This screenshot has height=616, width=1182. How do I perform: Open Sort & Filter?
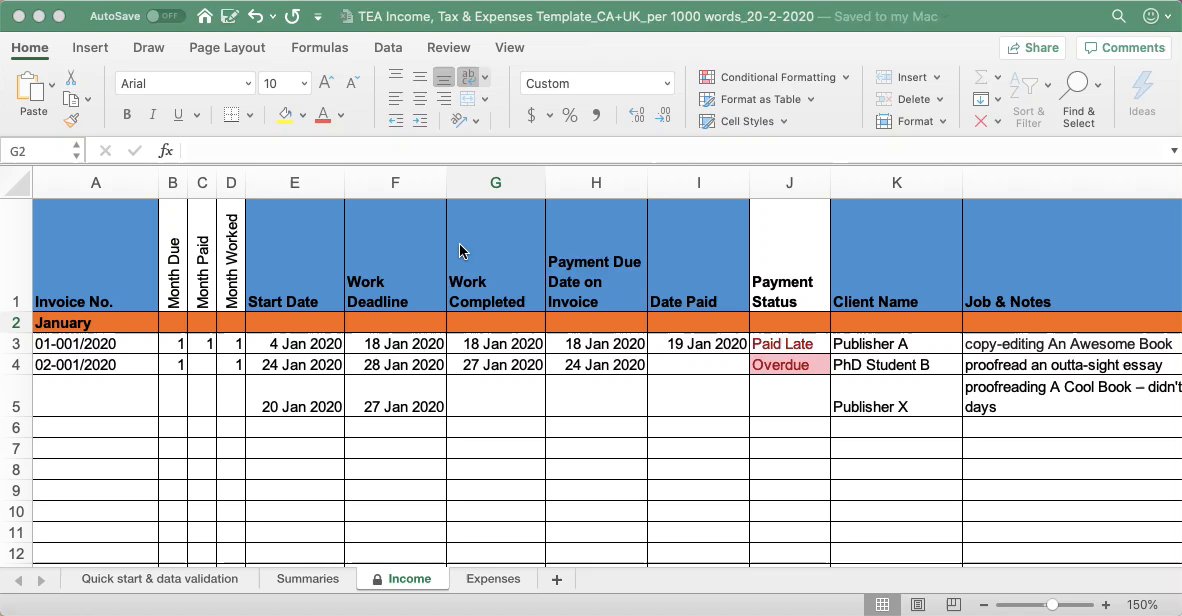[1028, 100]
